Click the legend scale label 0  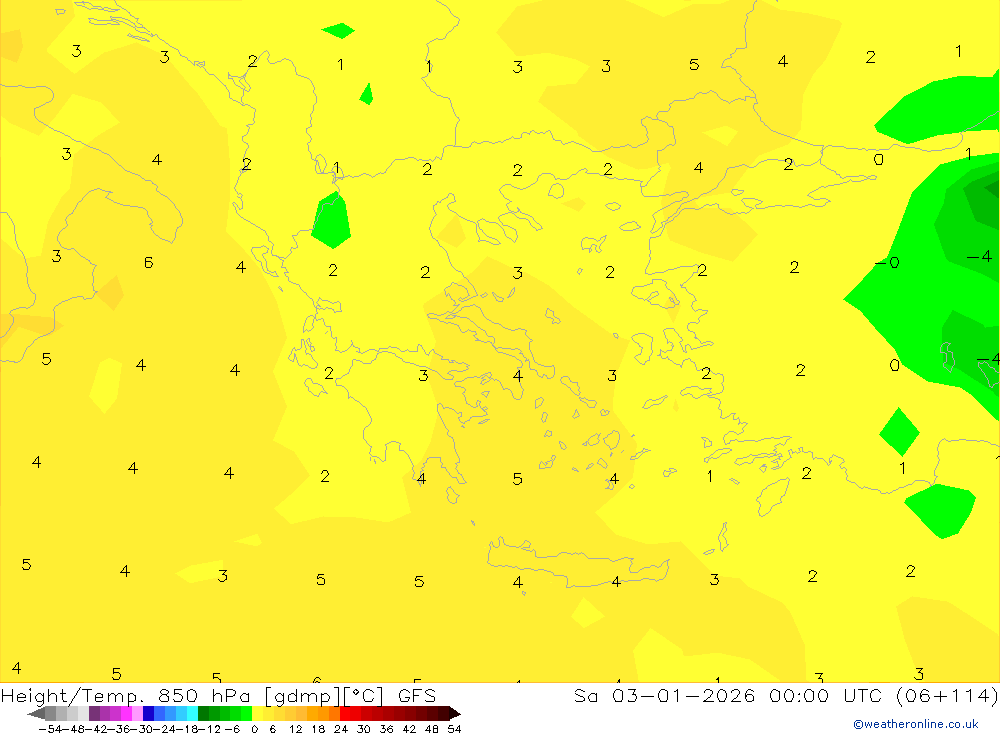coord(254,729)
